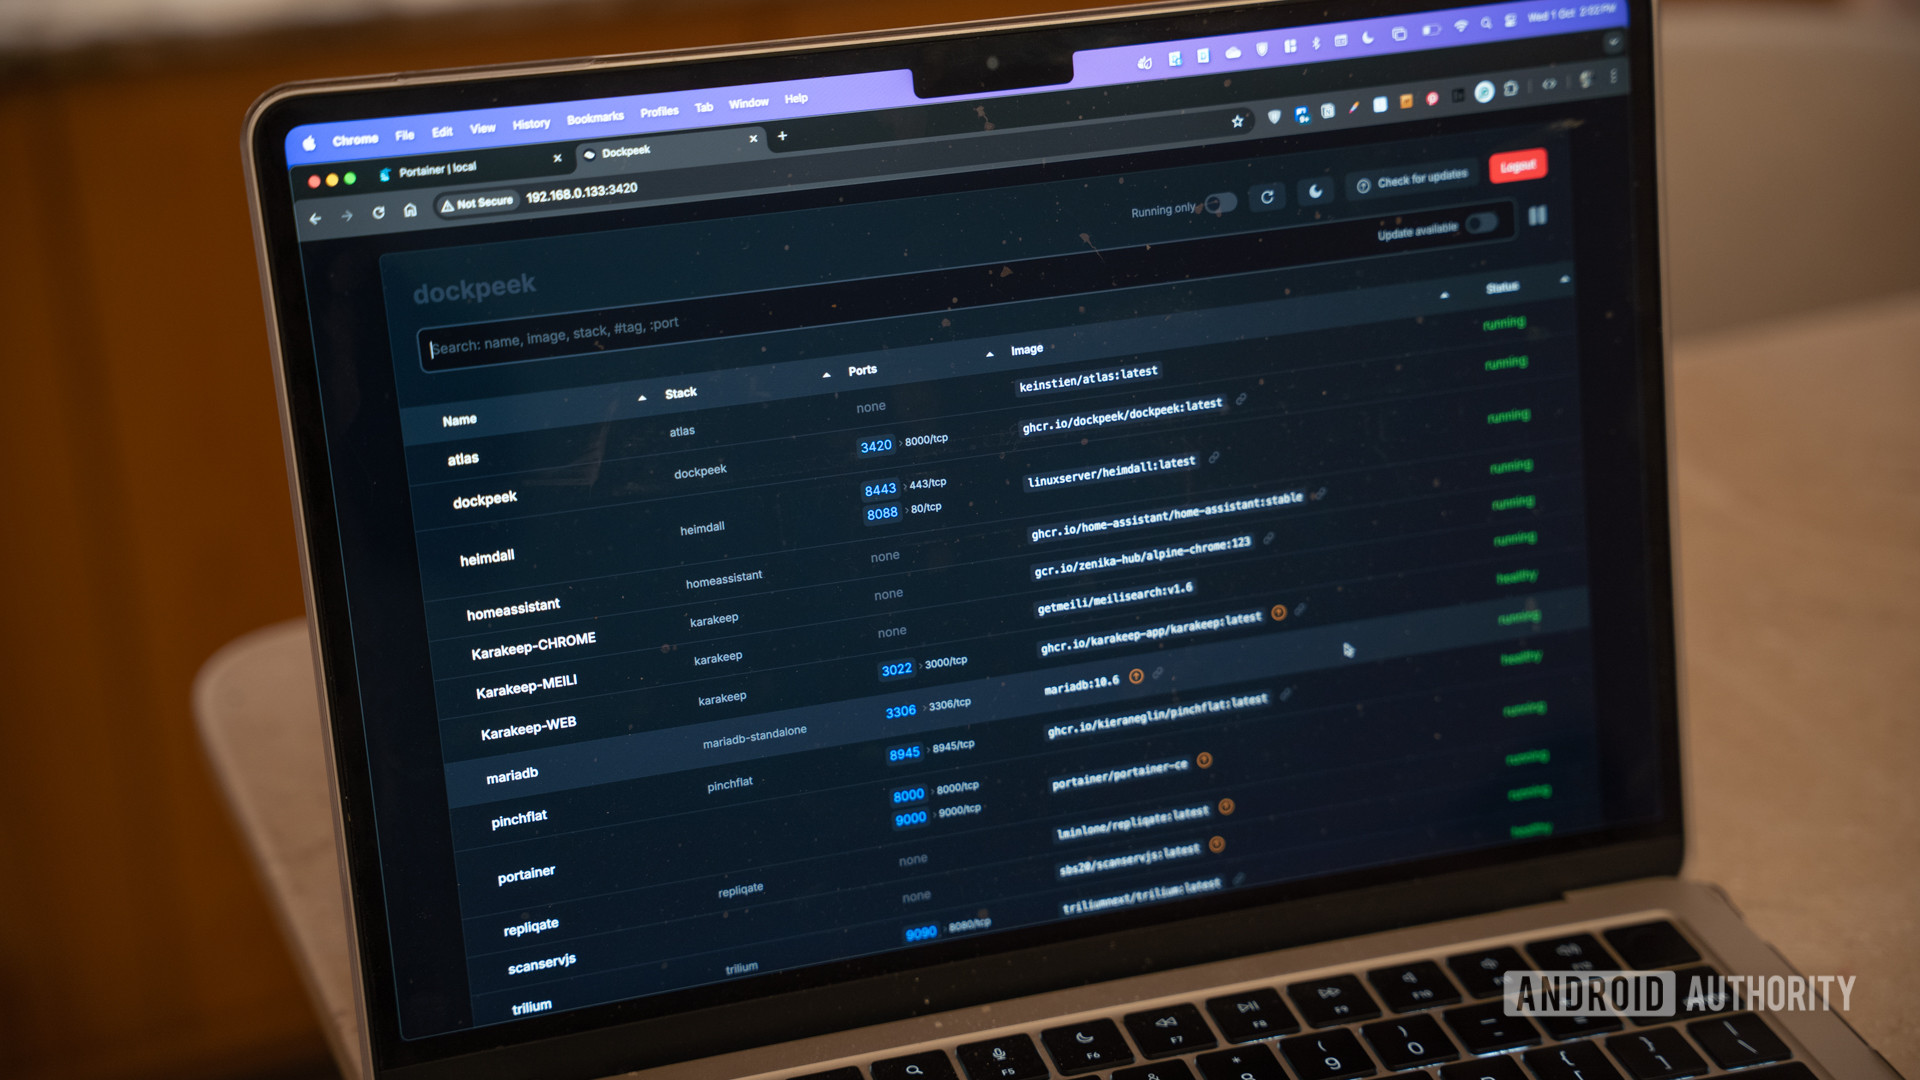Click the orange update badge next to portainer/portainer-ce
The height and width of the screenshot is (1080, 1920).
[1204, 760]
